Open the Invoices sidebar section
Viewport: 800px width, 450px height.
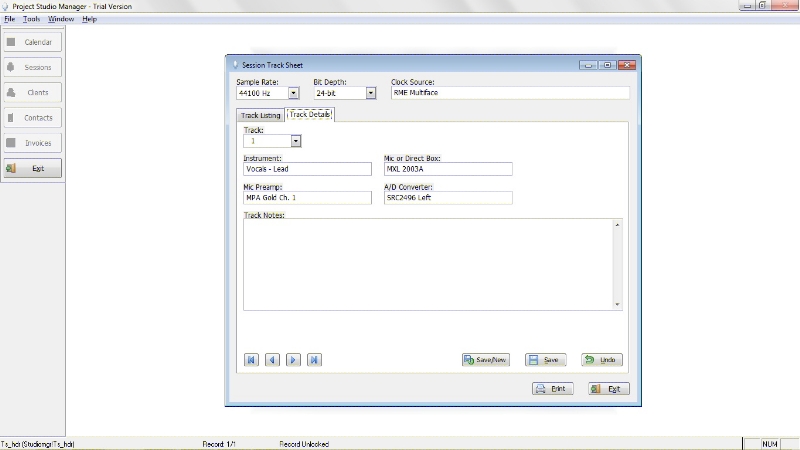33,143
